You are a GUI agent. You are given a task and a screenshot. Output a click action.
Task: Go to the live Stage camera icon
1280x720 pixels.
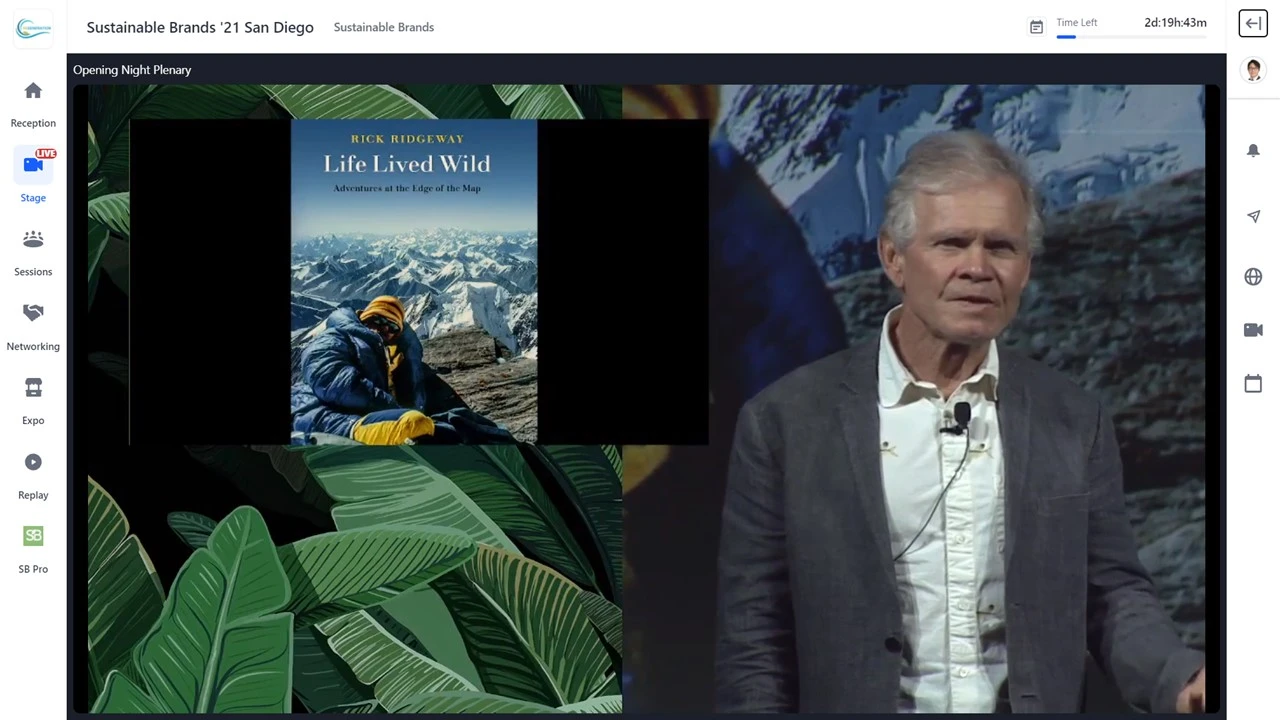tap(33, 164)
